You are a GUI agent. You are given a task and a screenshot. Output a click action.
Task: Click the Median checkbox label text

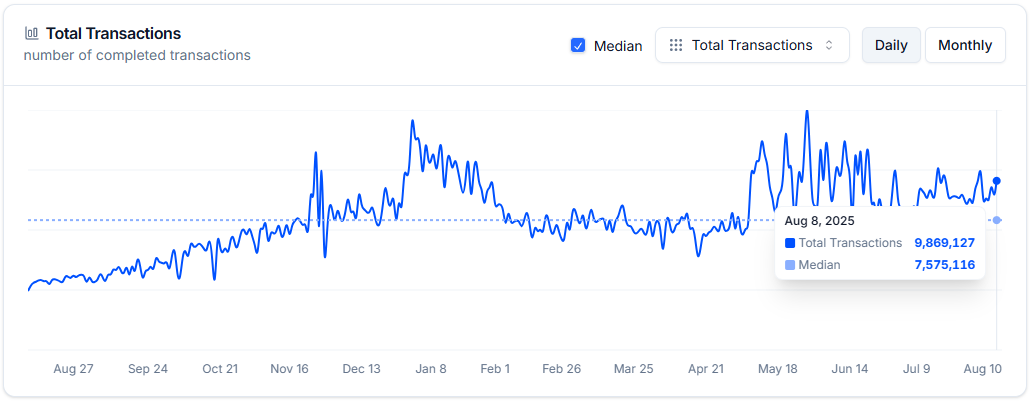click(x=618, y=46)
